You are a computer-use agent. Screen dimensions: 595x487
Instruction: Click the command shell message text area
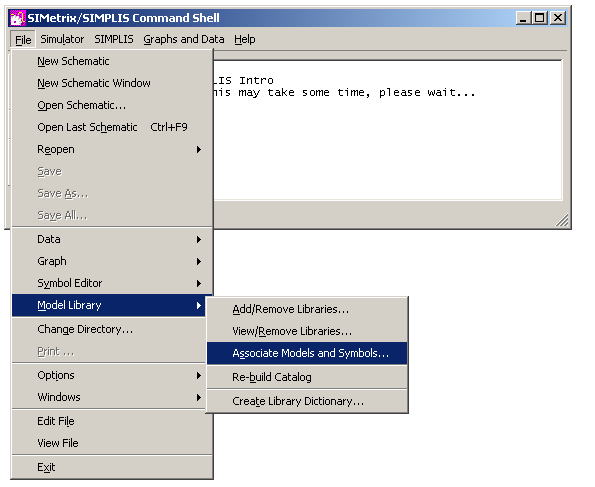387,130
